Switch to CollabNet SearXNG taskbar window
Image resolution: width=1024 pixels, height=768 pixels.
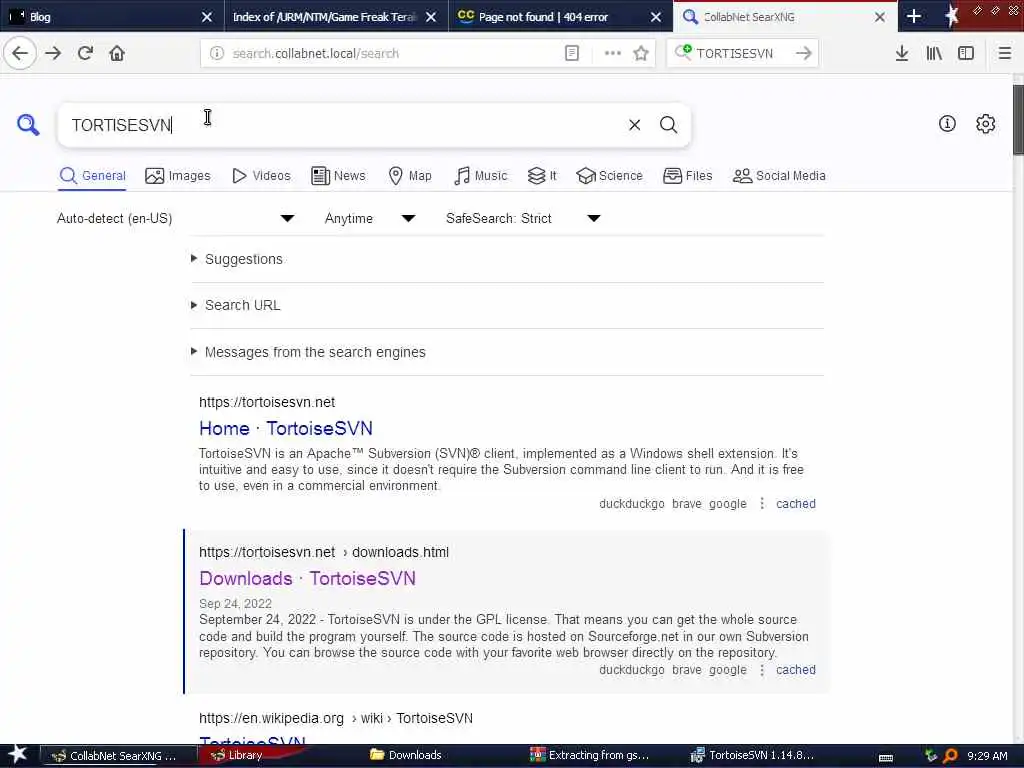118,756
